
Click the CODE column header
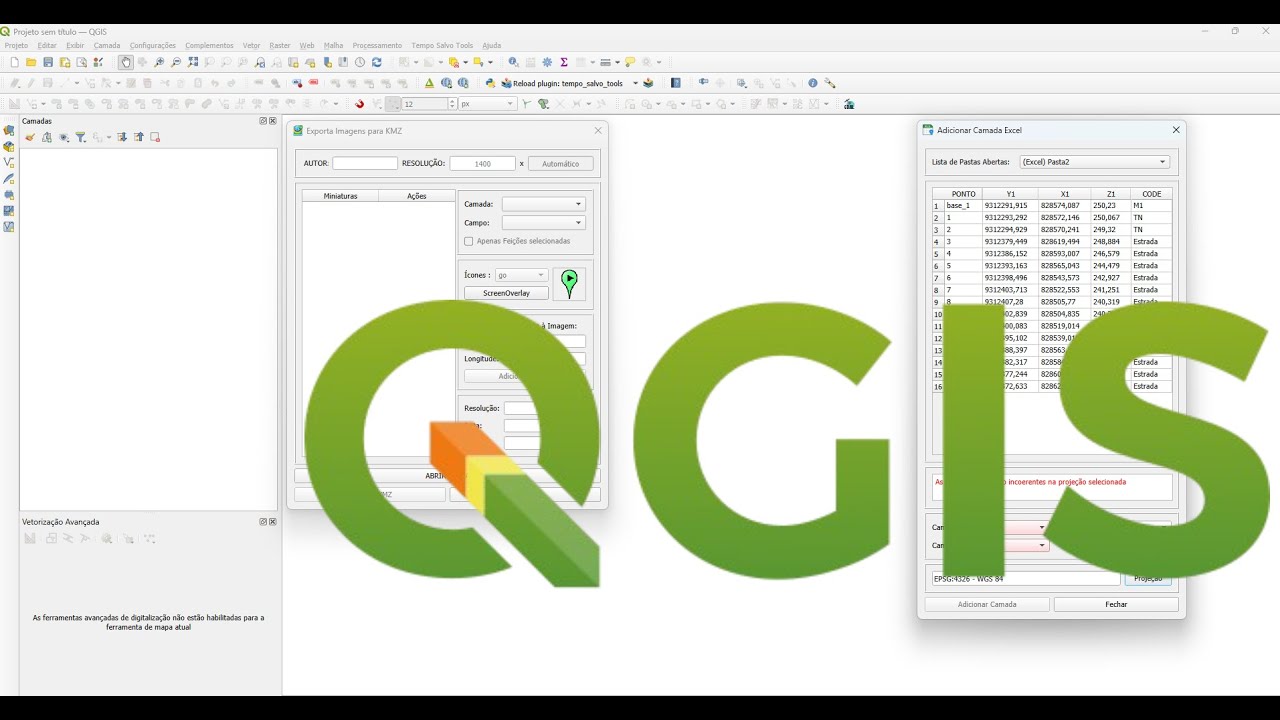[1151, 194]
